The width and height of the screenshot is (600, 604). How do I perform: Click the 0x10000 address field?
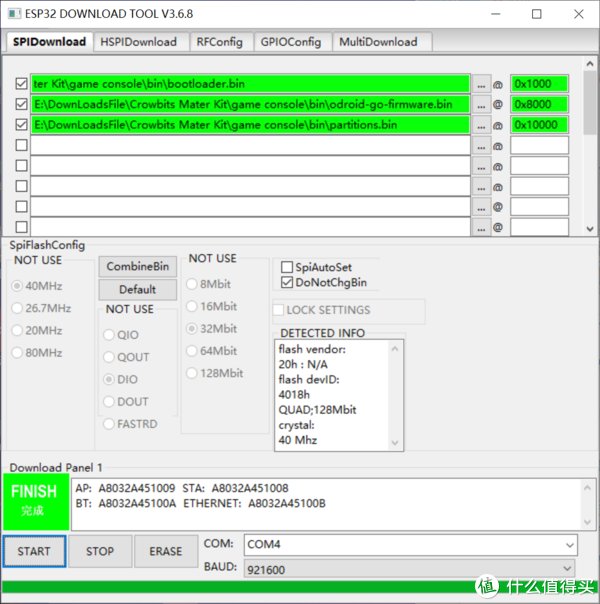539,124
